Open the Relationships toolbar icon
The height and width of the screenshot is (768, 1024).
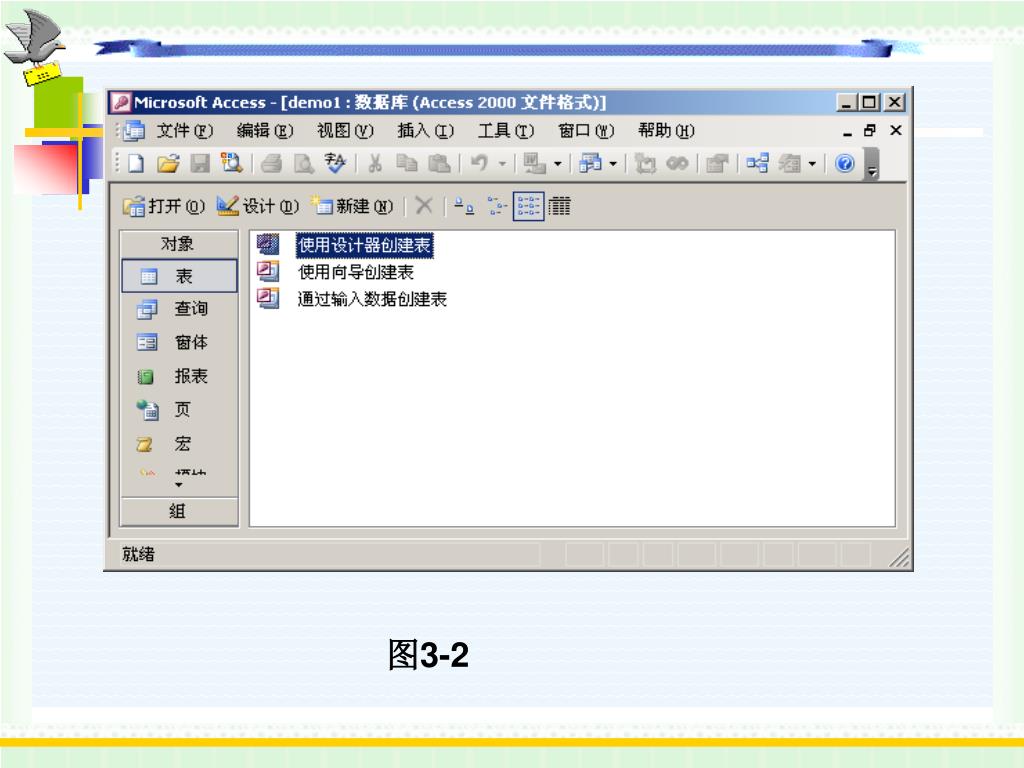point(758,163)
